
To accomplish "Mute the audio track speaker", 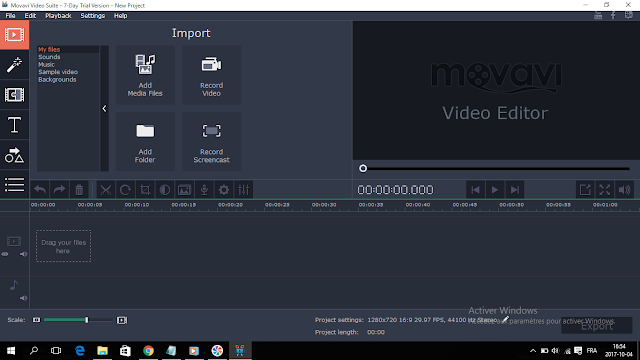I will (24, 298).
